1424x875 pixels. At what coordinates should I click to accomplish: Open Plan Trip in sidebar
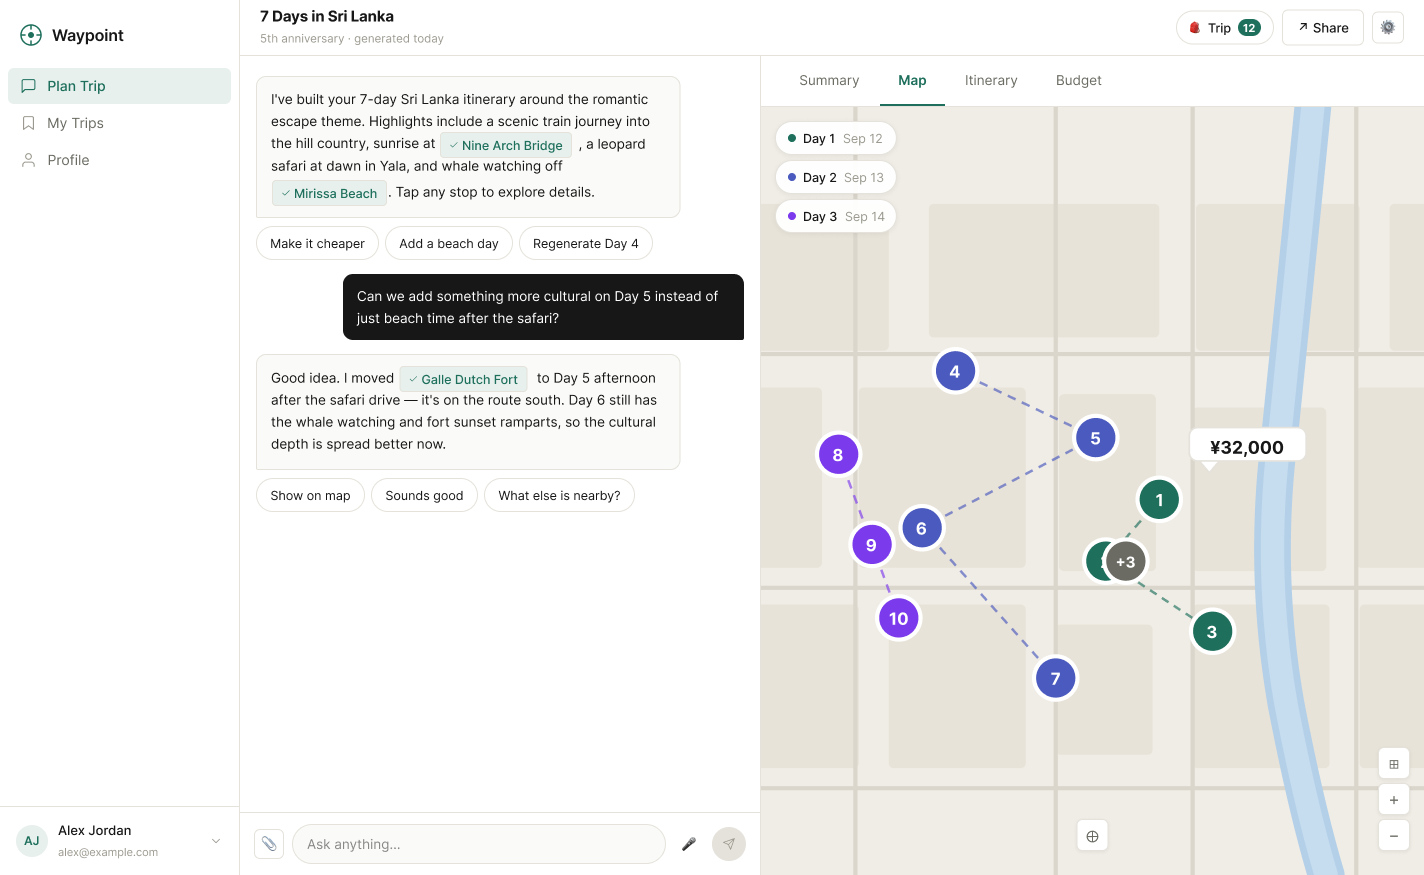[119, 86]
